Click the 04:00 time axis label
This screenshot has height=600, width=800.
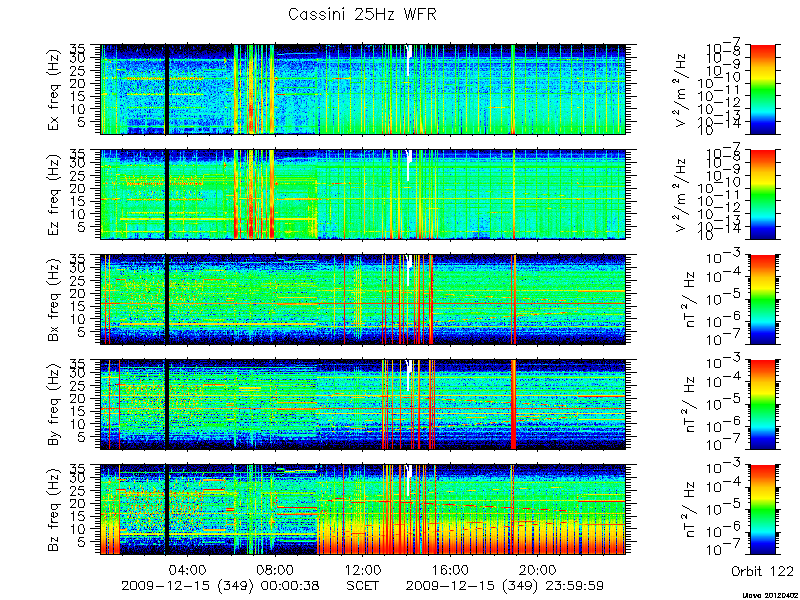pyautogui.click(x=188, y=569)
